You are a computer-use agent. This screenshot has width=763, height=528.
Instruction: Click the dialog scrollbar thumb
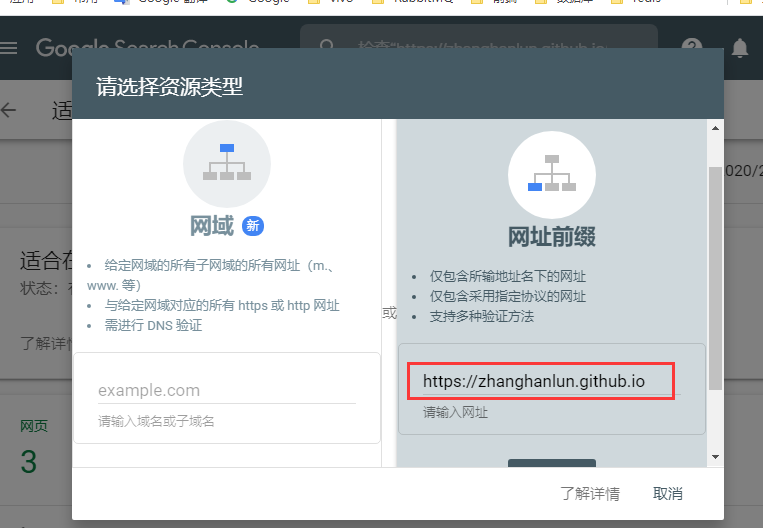point(715,278)
